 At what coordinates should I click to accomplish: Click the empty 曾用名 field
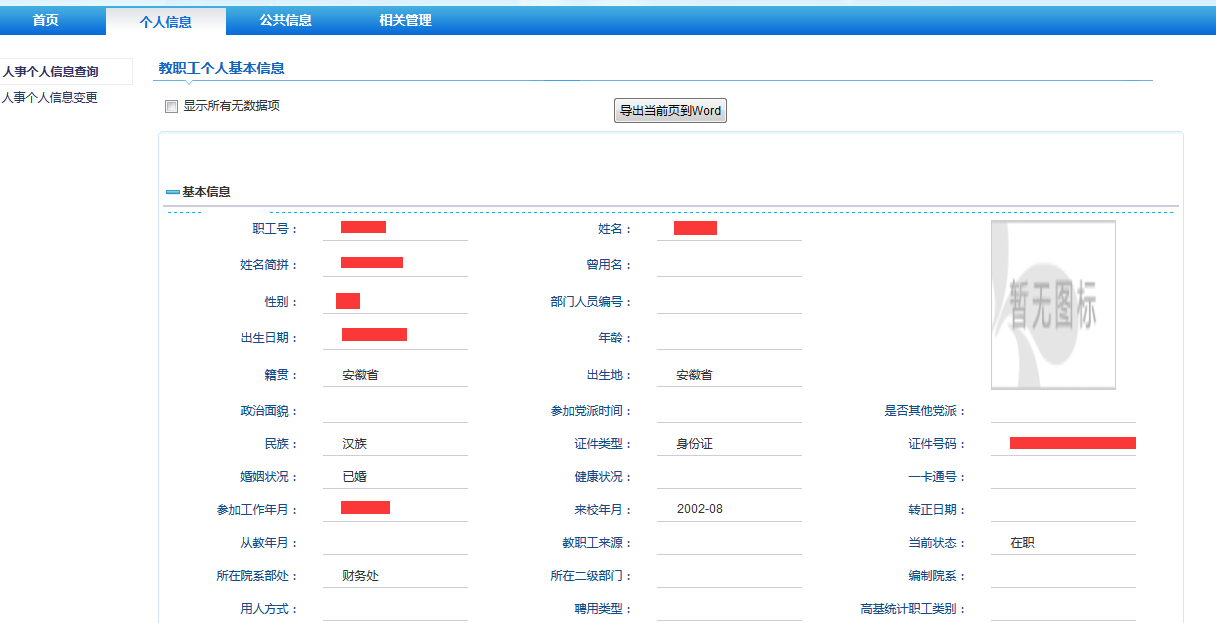(729, 265)
